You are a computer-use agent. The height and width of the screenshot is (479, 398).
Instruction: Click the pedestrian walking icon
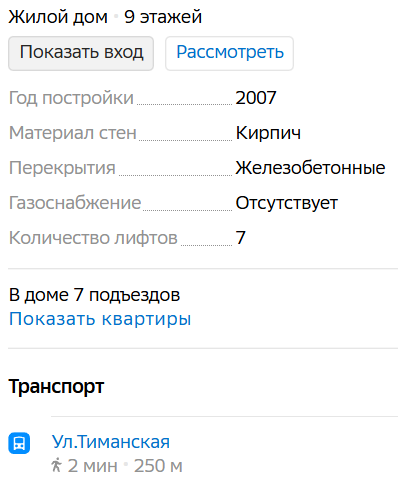point(56,465)
